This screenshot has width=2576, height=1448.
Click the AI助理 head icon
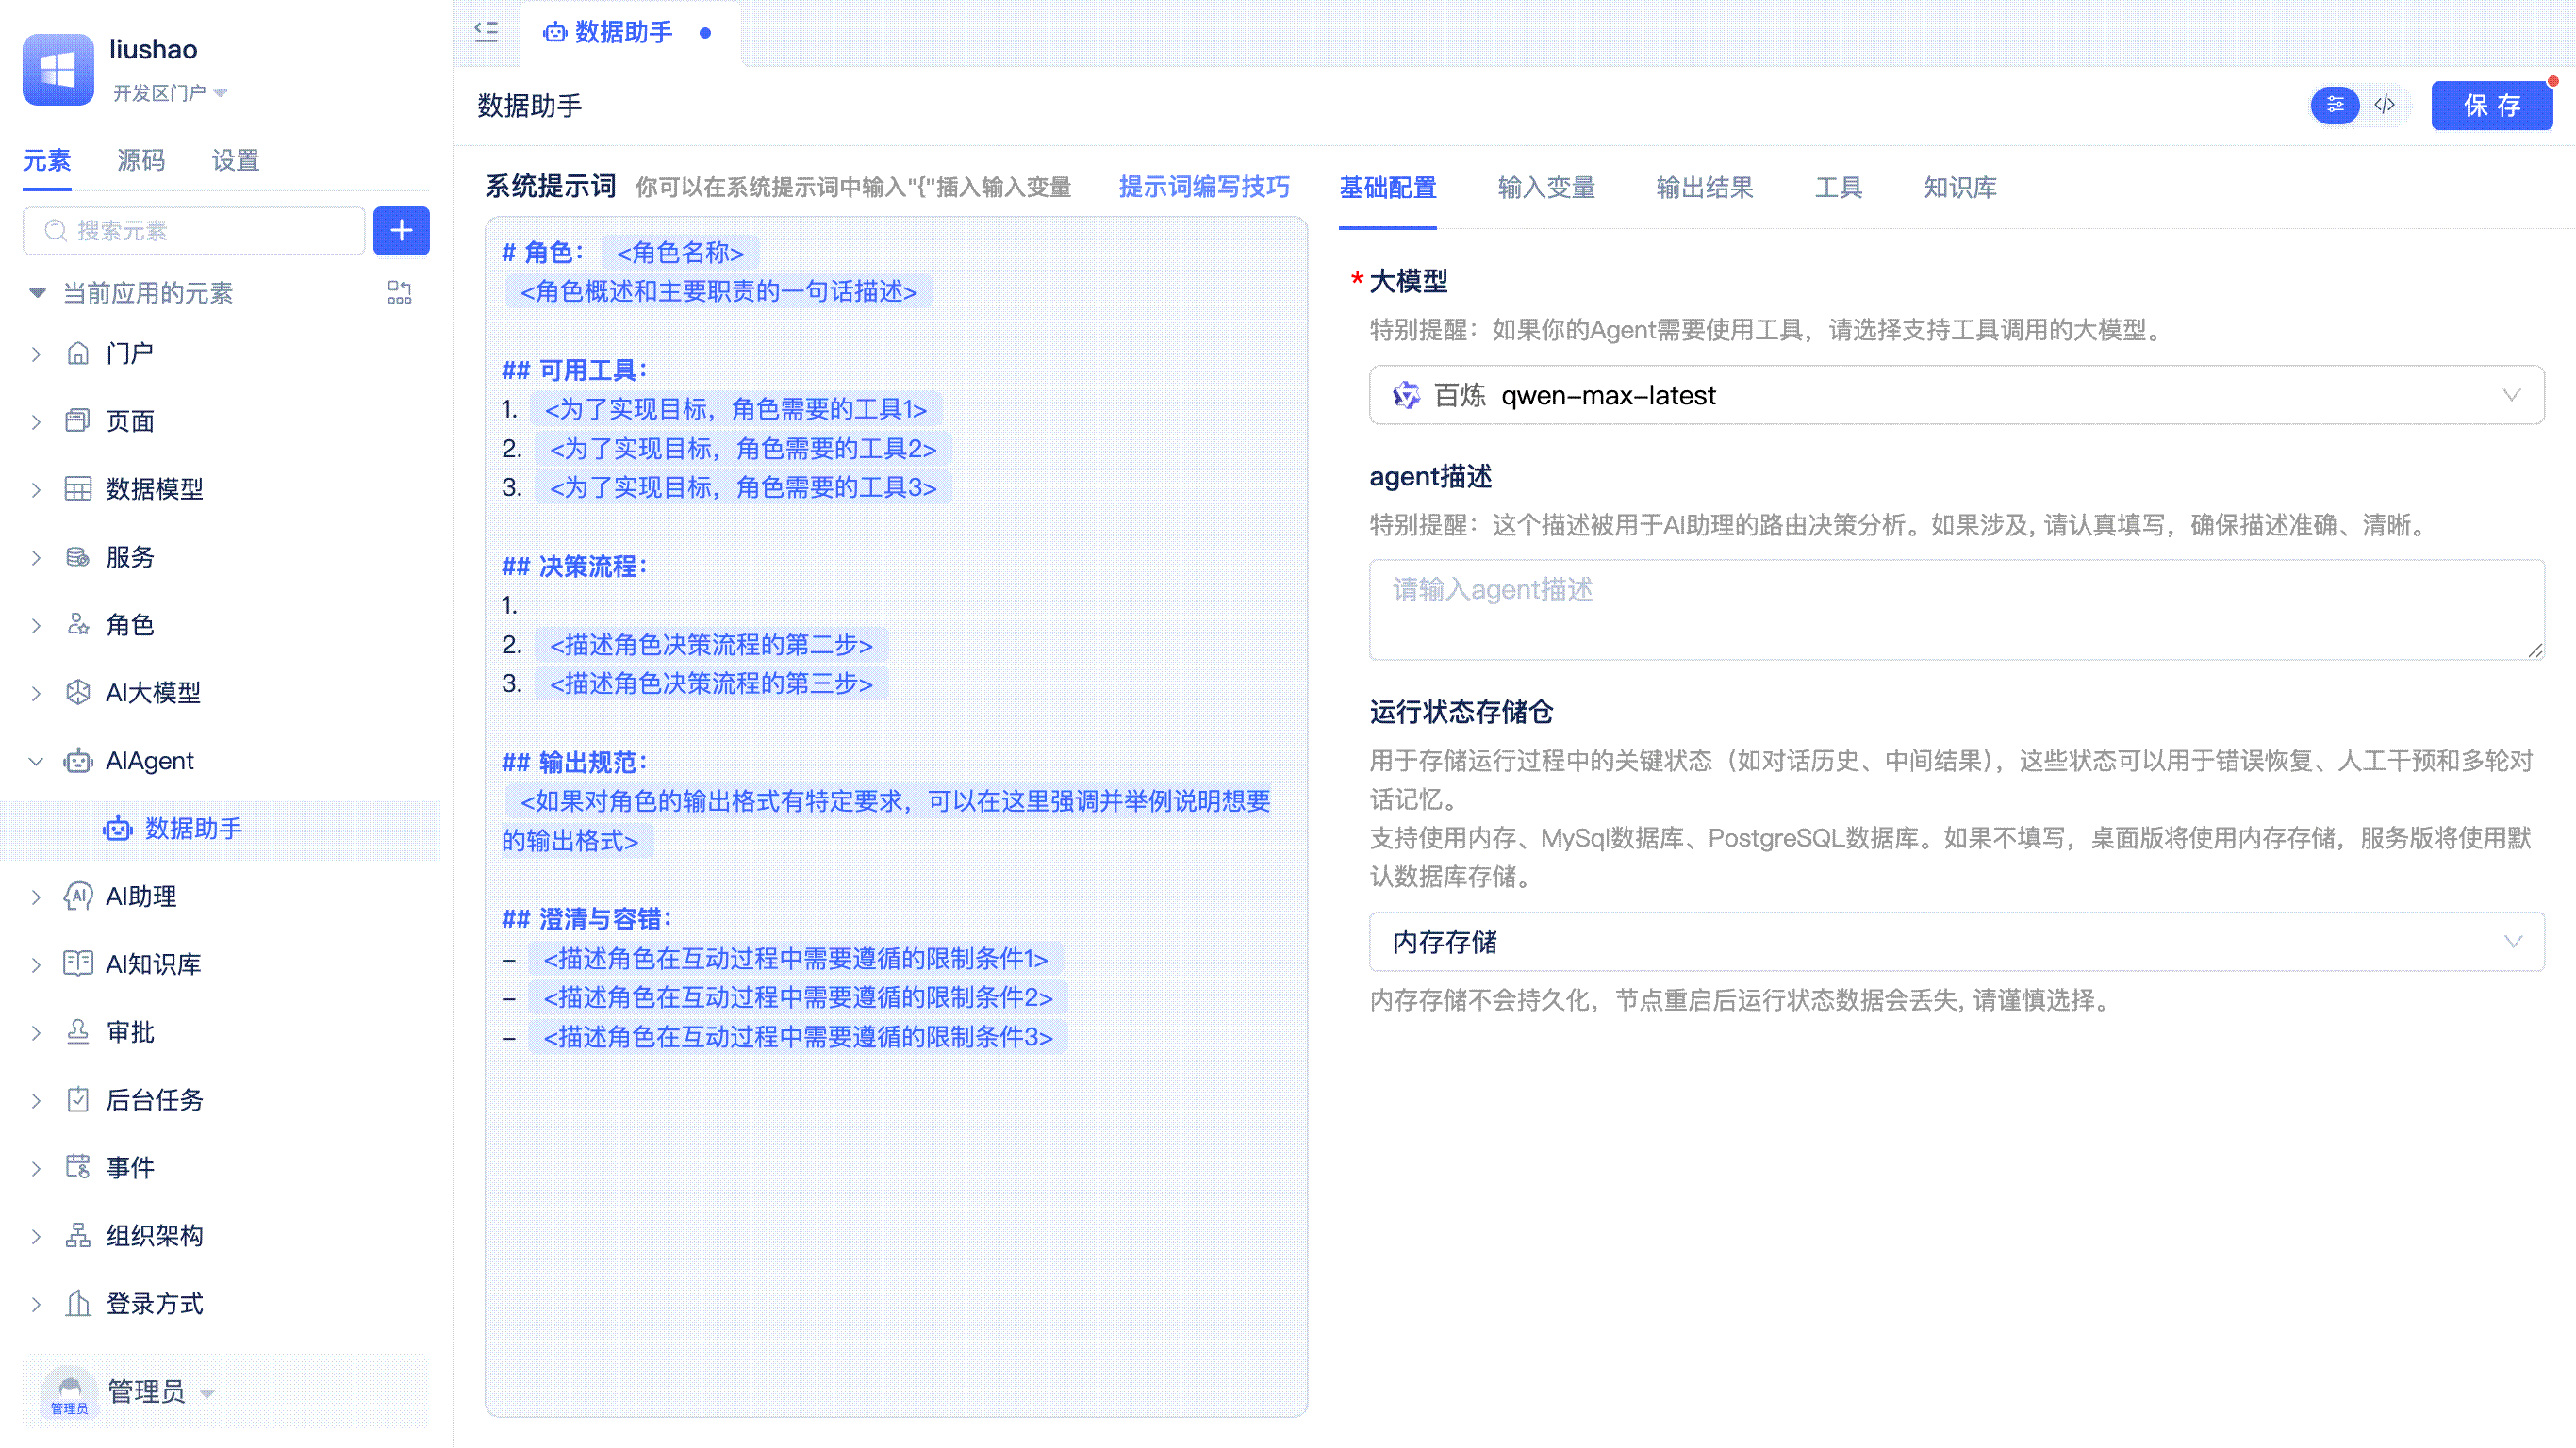coord(78,897)
